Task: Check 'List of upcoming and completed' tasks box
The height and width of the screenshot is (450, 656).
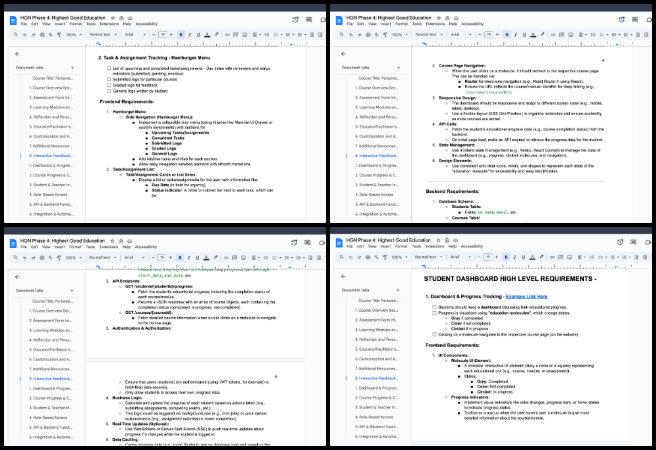Action: [109, 68]
